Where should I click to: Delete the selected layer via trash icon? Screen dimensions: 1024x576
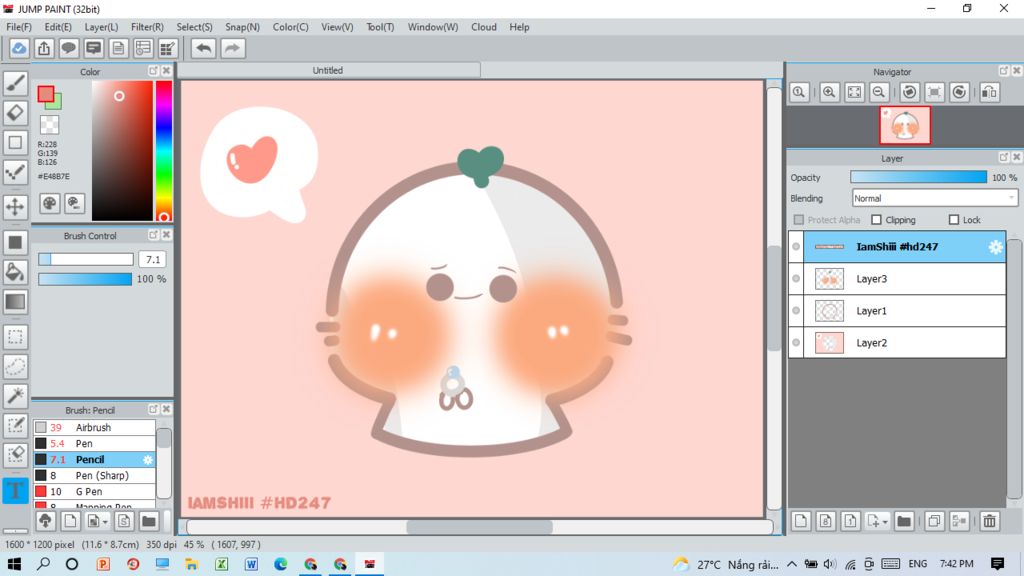(989, 520)
